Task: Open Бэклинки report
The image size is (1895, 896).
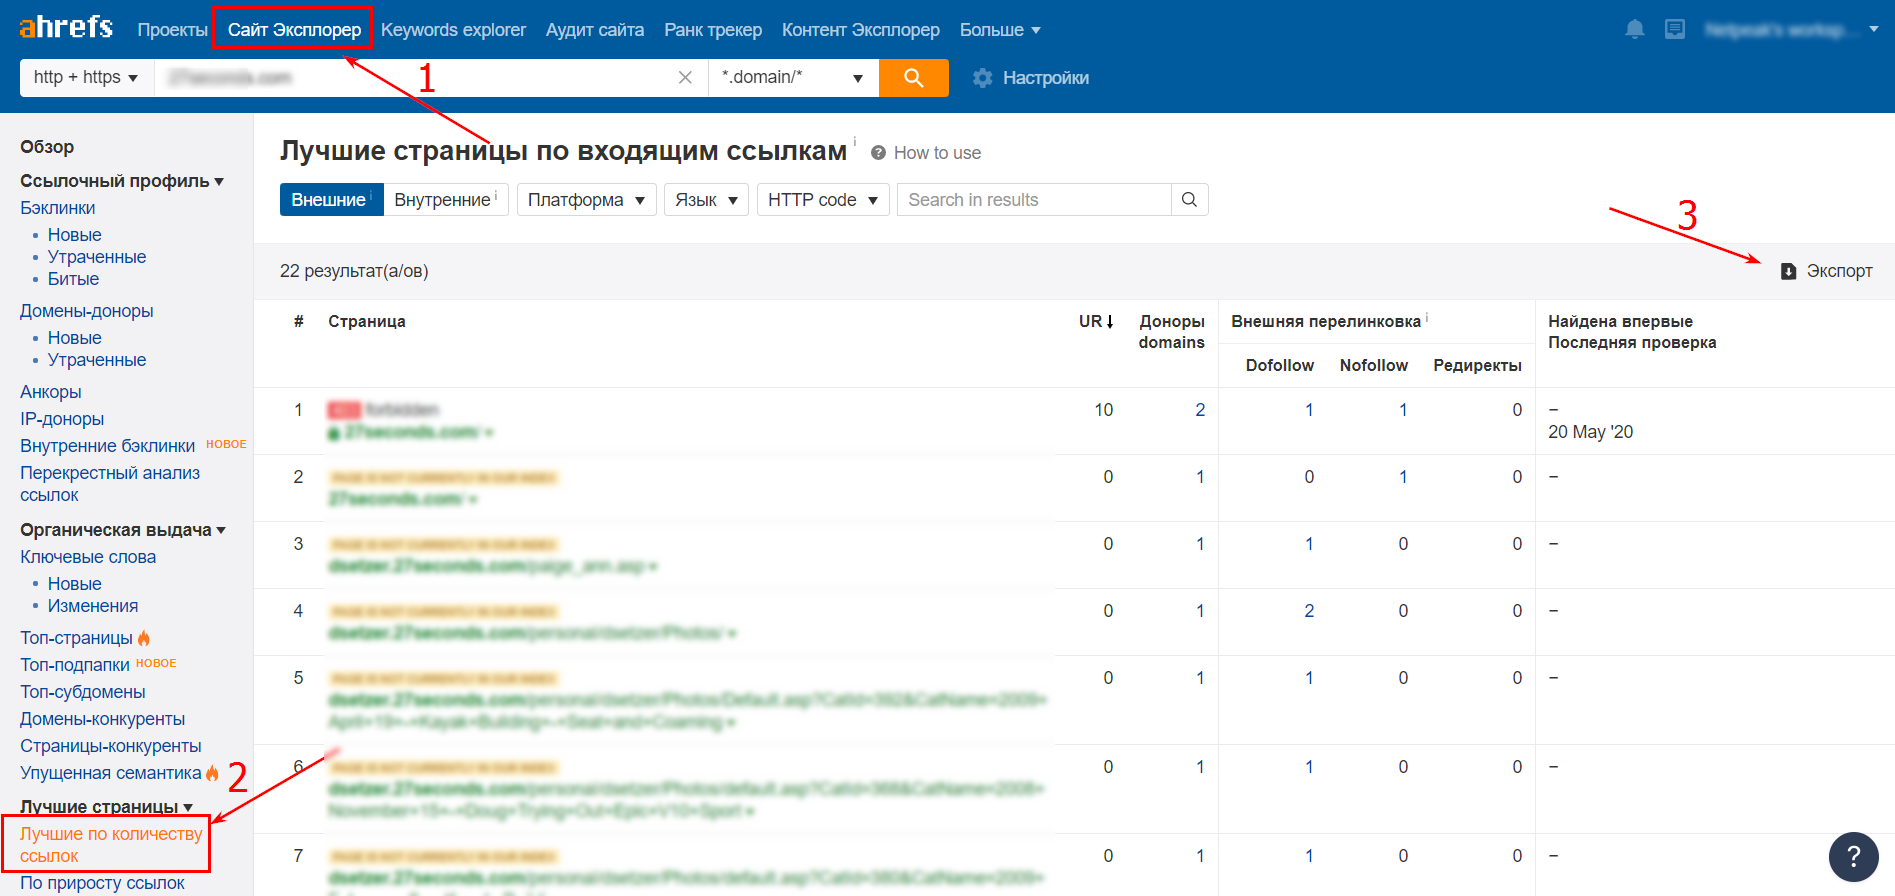Action: click(x=58, y=208)
